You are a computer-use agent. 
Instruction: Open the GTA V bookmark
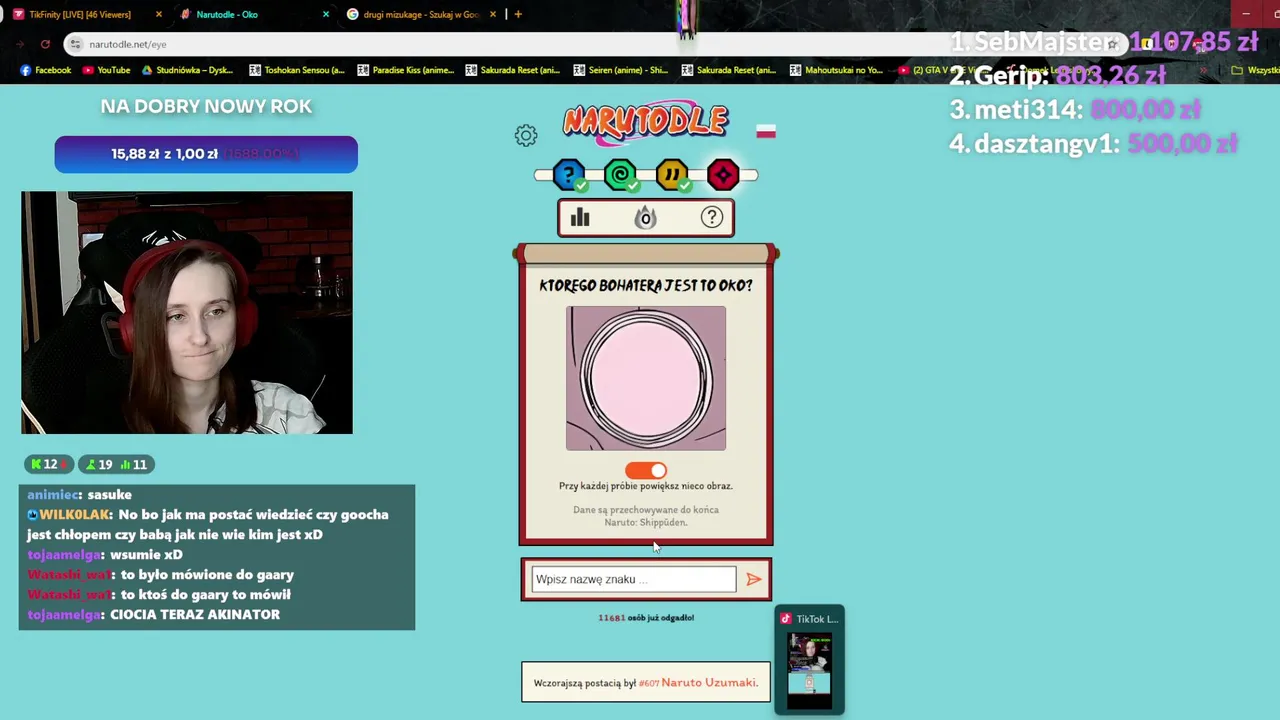[x=945, y=70]
